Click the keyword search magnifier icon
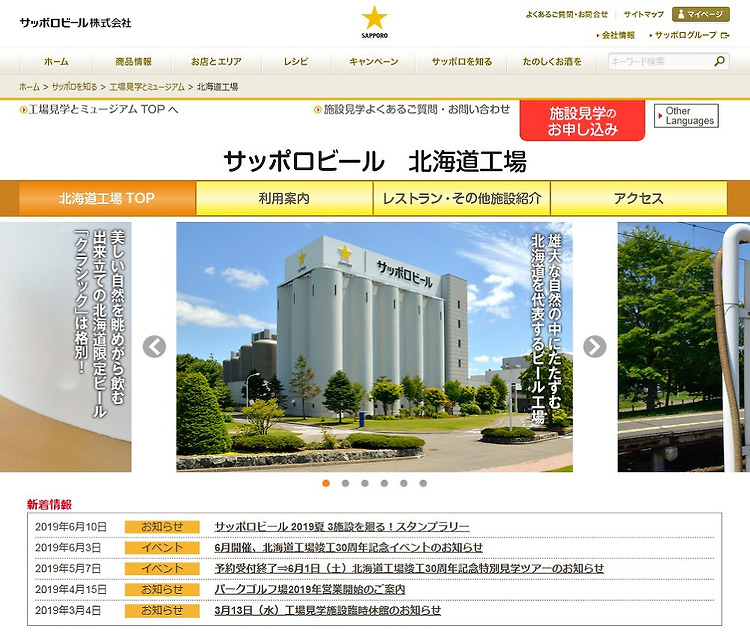The image size is (750, 632). (719, 61)
